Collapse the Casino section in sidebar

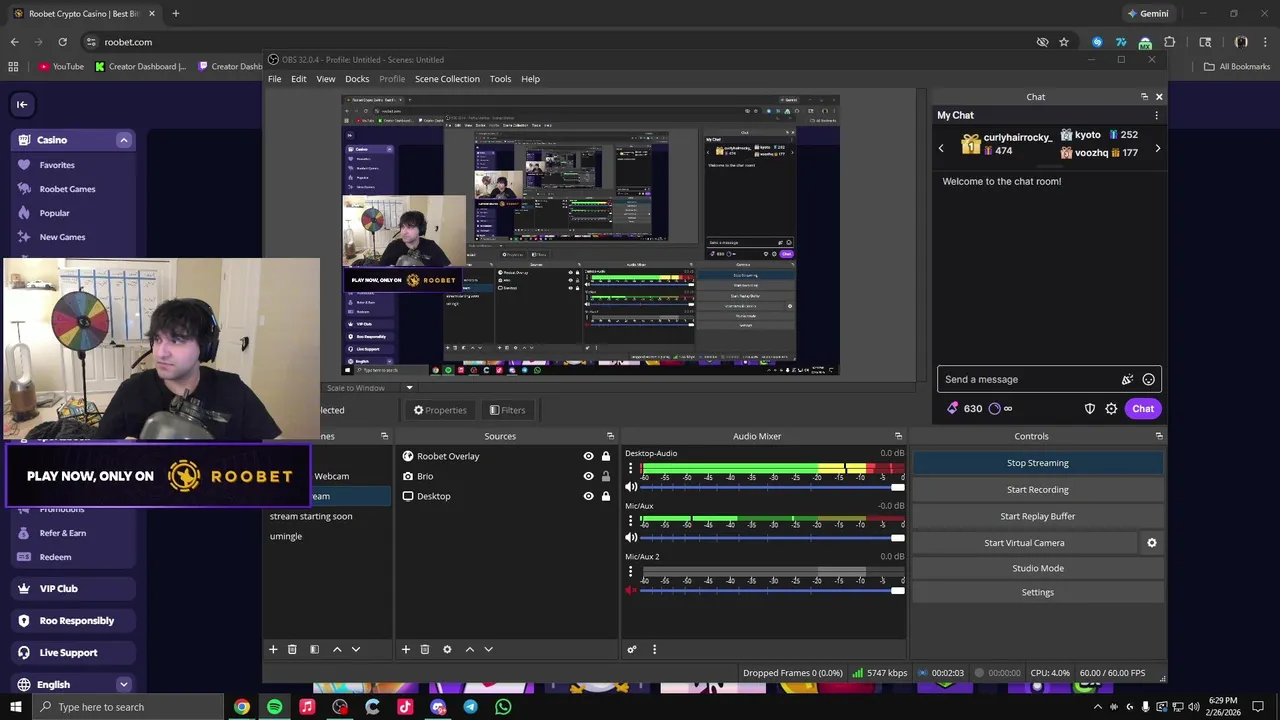[x=124, y=140]
